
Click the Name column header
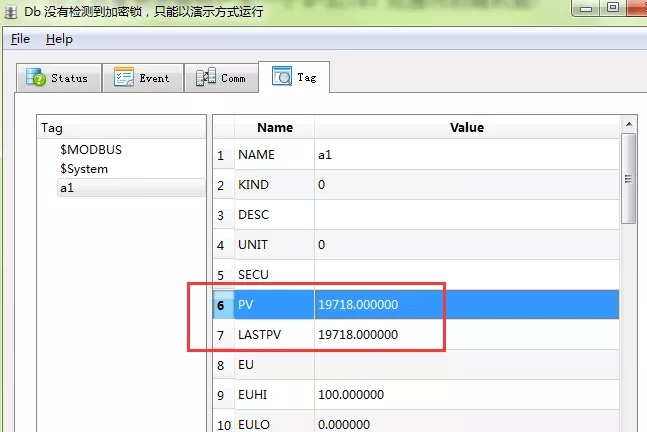tap(275, 127)
